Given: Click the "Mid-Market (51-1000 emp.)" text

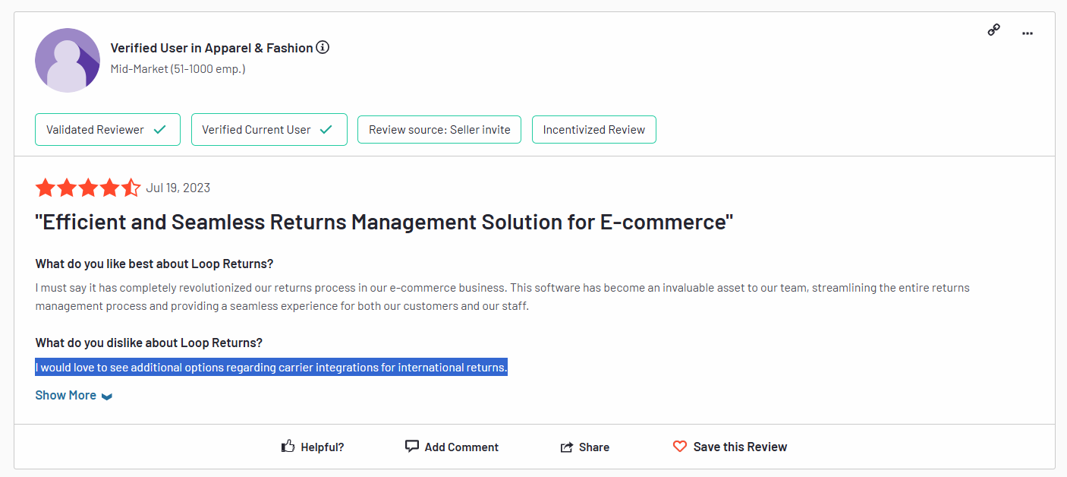Looking at the screenshot, I should tap(178, 69).
